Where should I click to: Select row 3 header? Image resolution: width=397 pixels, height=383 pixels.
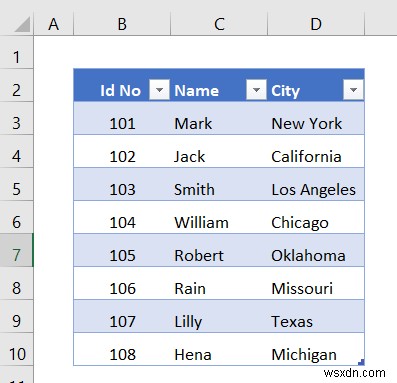pos(16,118)
